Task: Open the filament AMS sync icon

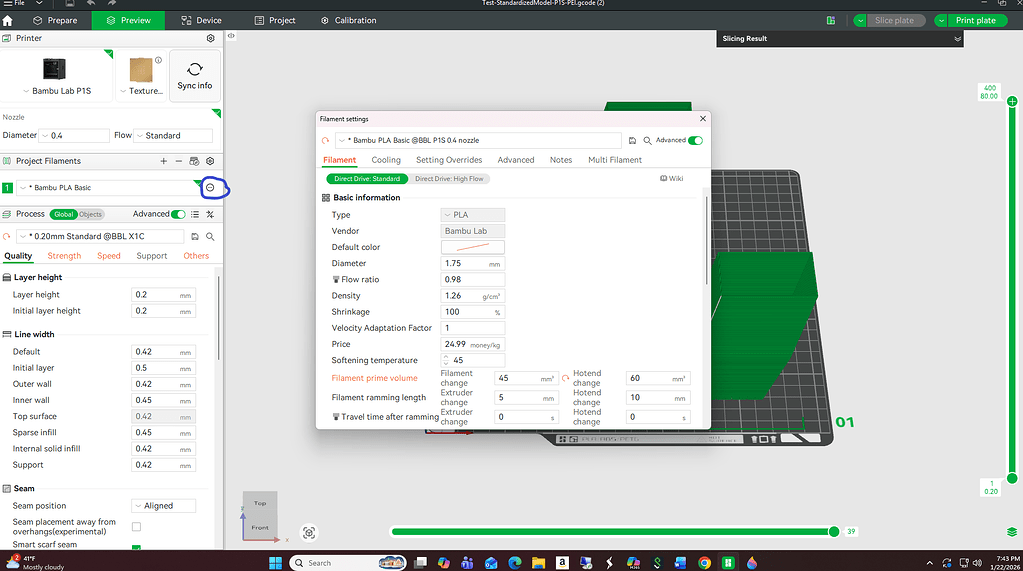Action: click(194, 161)
